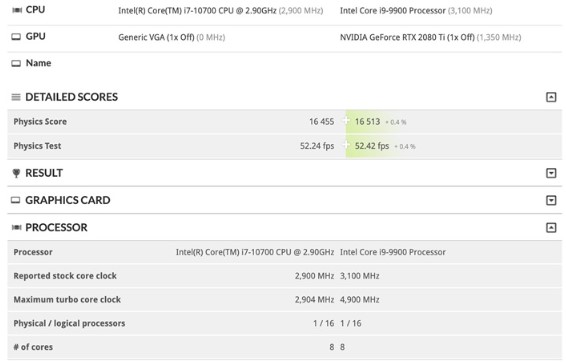Click the Processor section chip icon
Viewport: 566px width, 363px height.
point(16,227)
